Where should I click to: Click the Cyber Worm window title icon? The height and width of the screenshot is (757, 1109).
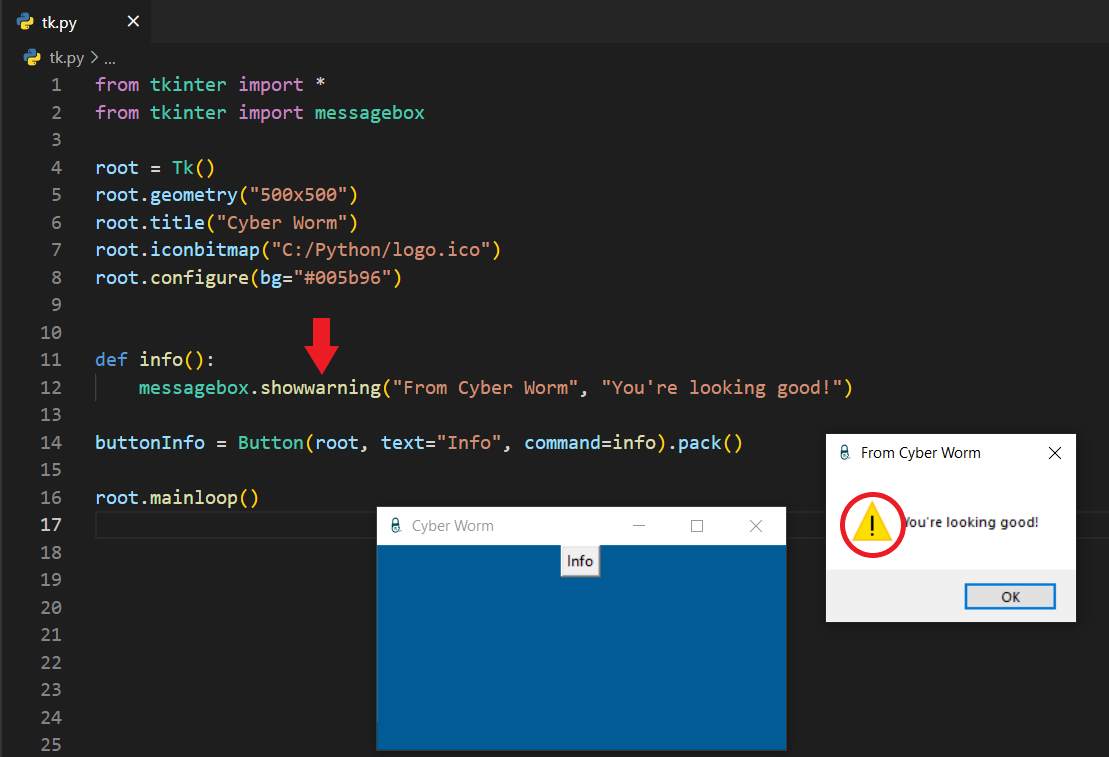tap(395, 526)
